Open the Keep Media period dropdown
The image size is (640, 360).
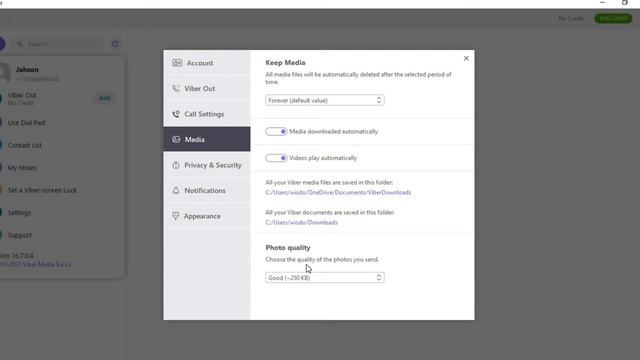pos(324,100)
